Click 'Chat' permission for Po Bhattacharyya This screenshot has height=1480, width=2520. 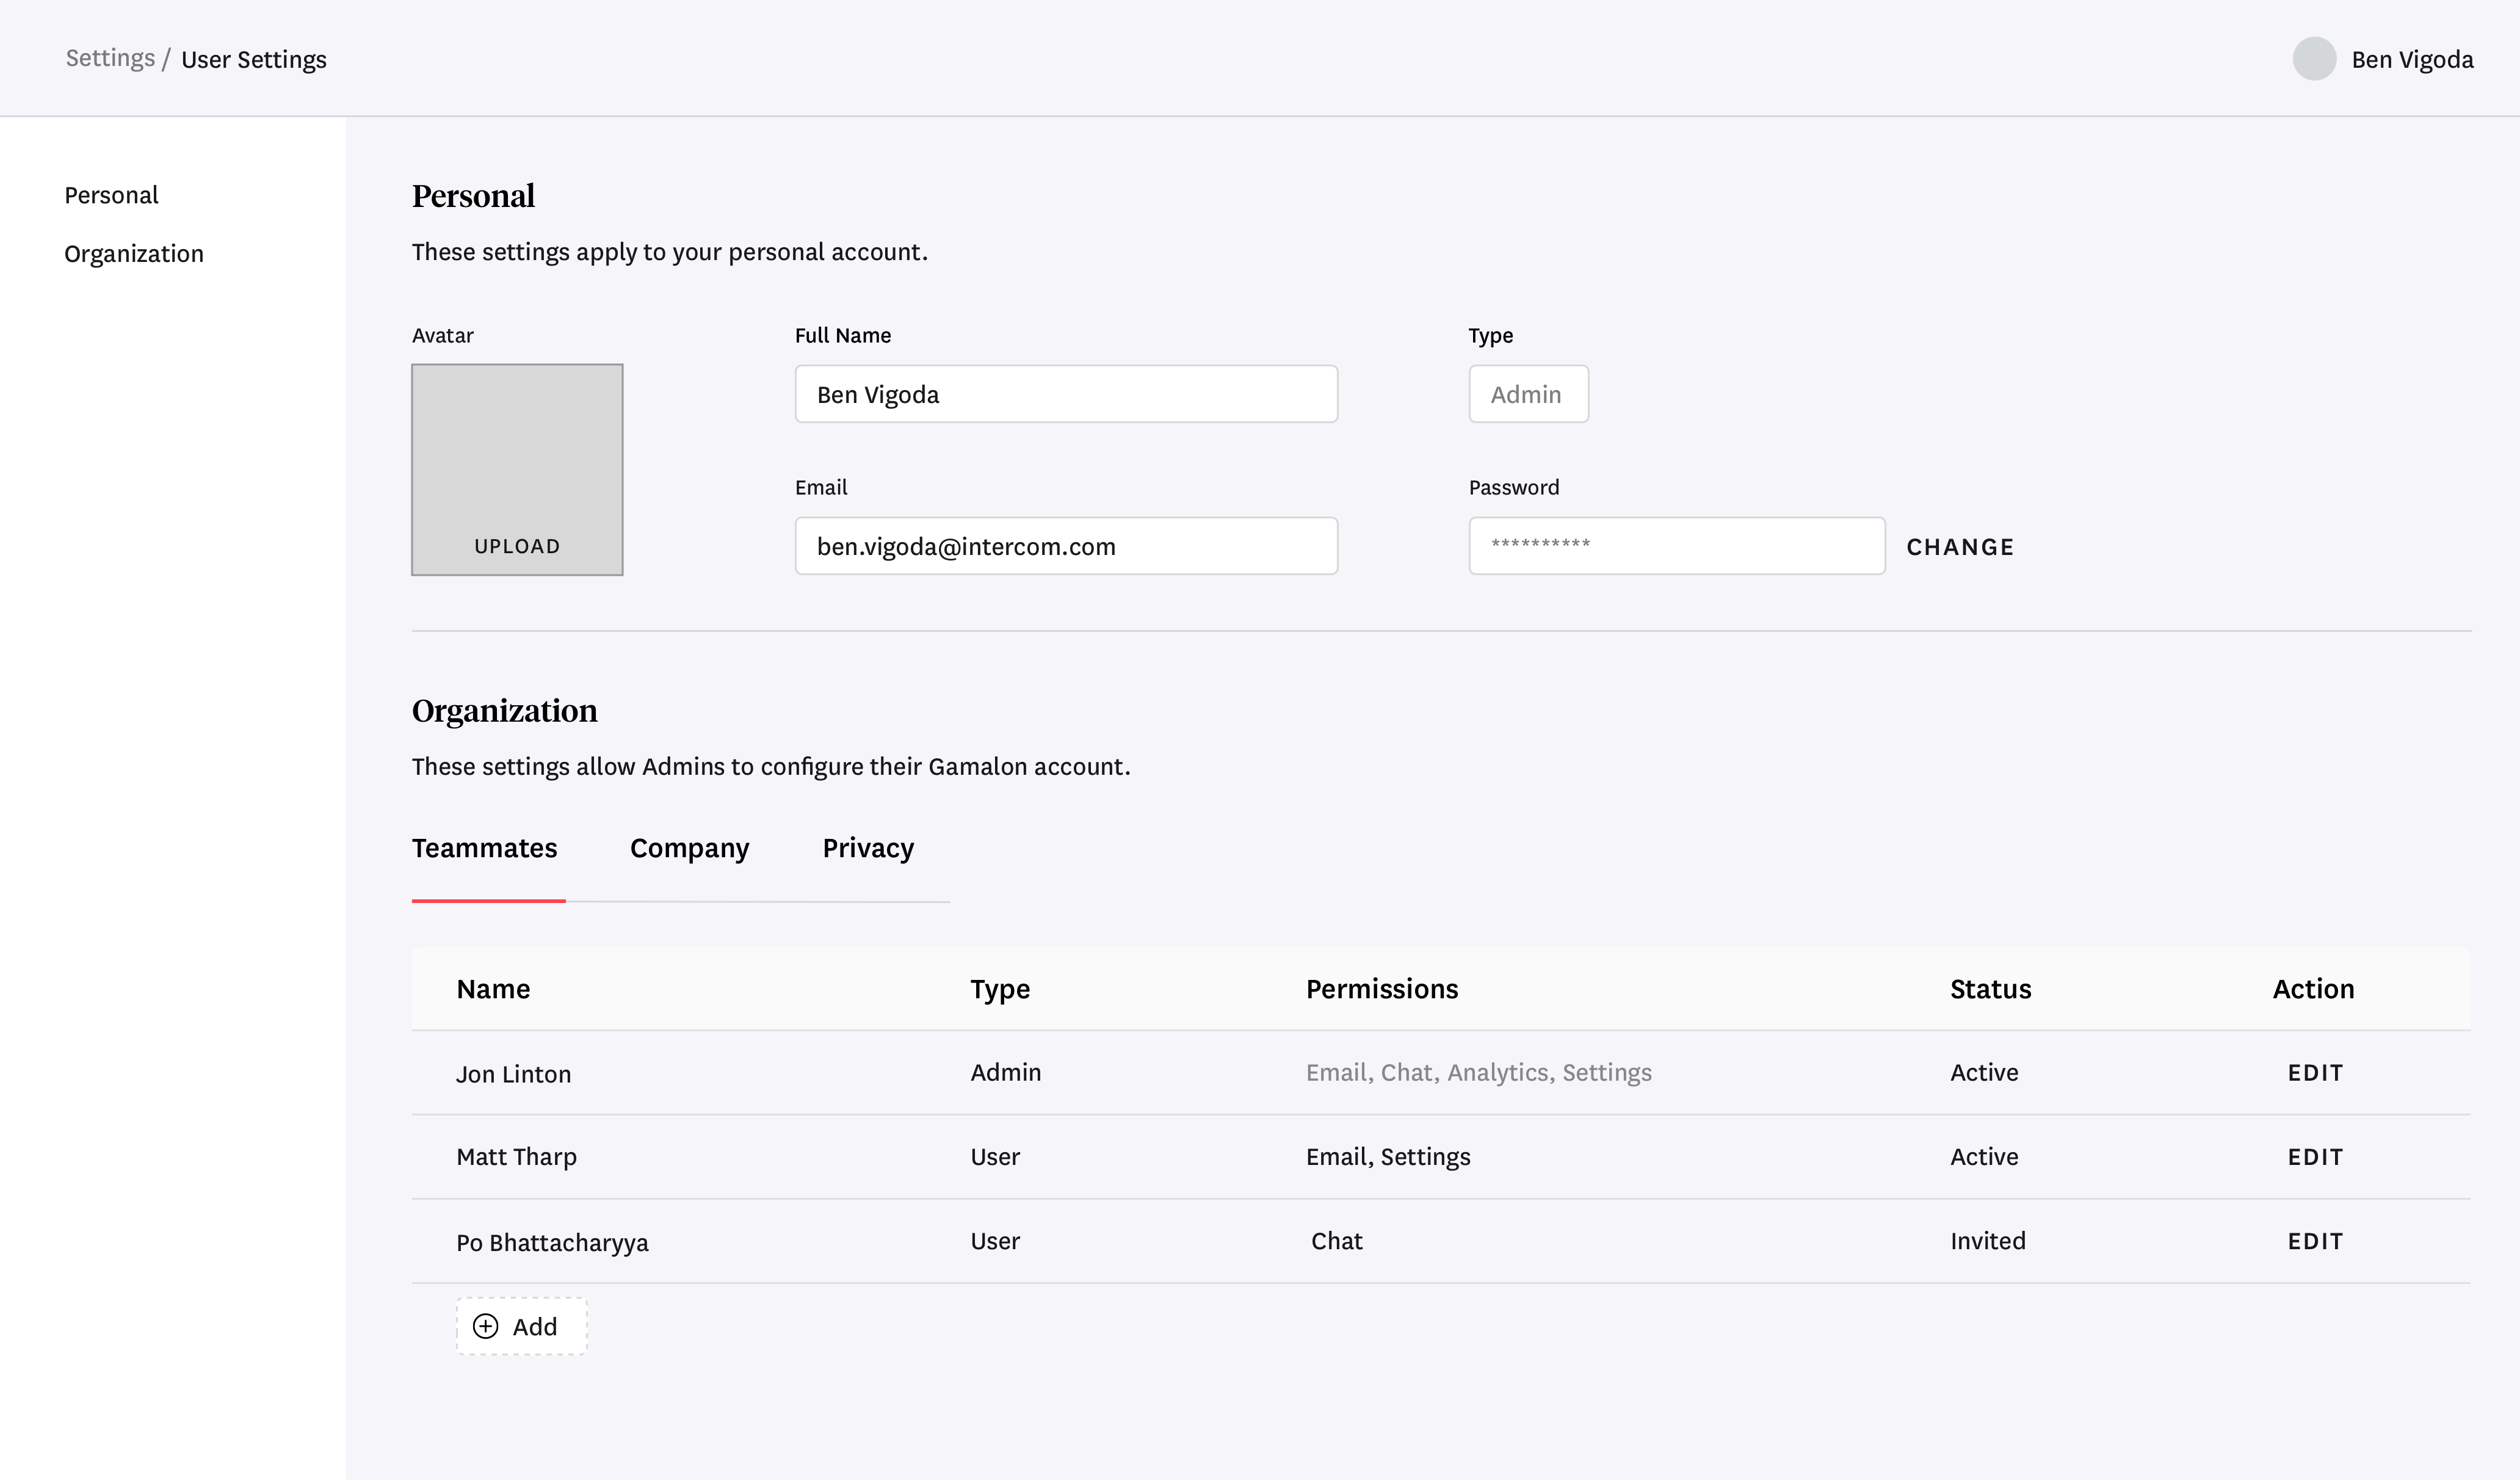point(1336,1241)
